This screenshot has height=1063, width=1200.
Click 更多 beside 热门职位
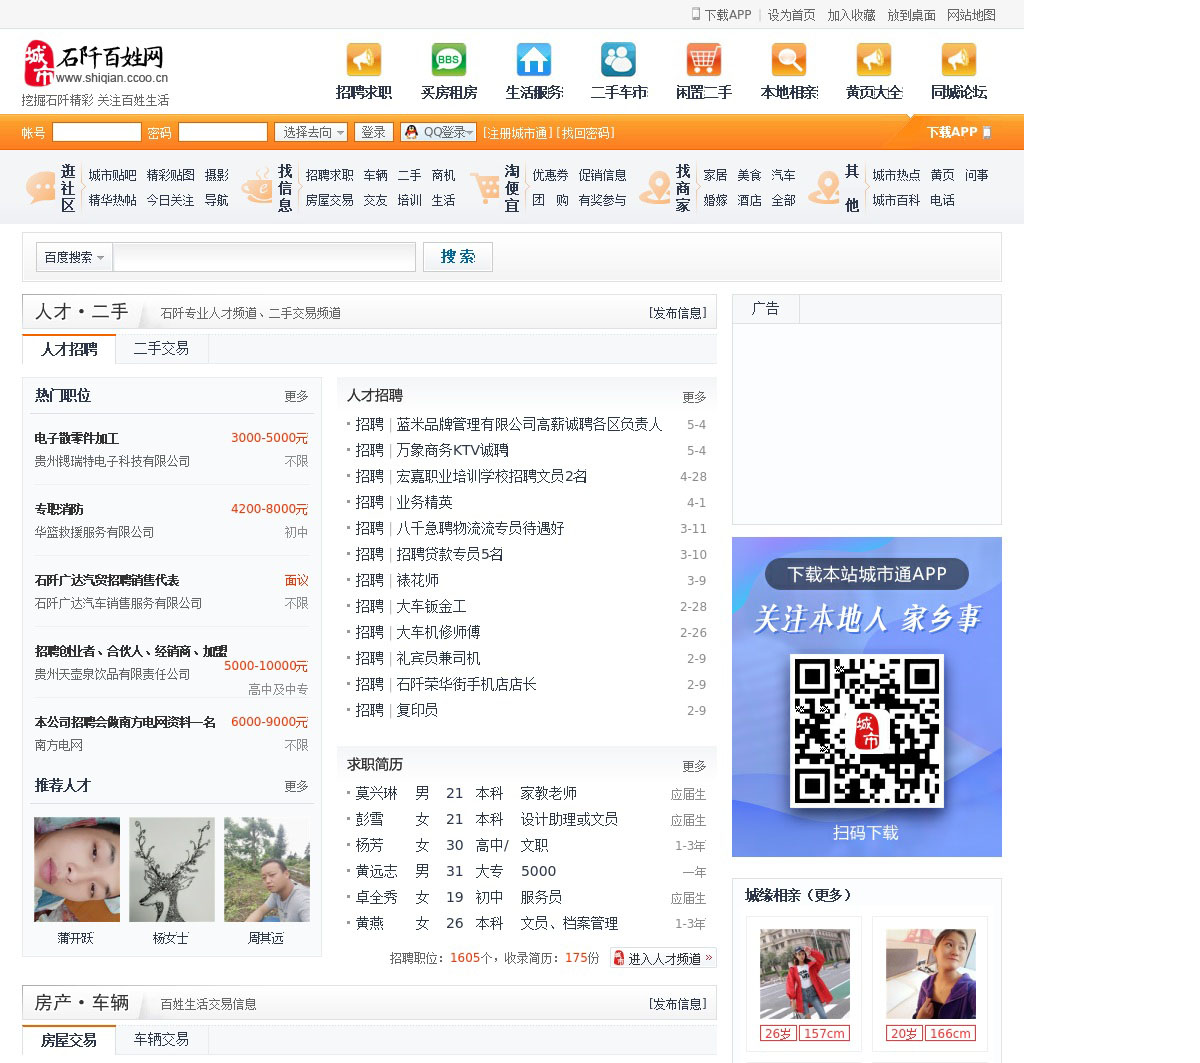(296, 397)
